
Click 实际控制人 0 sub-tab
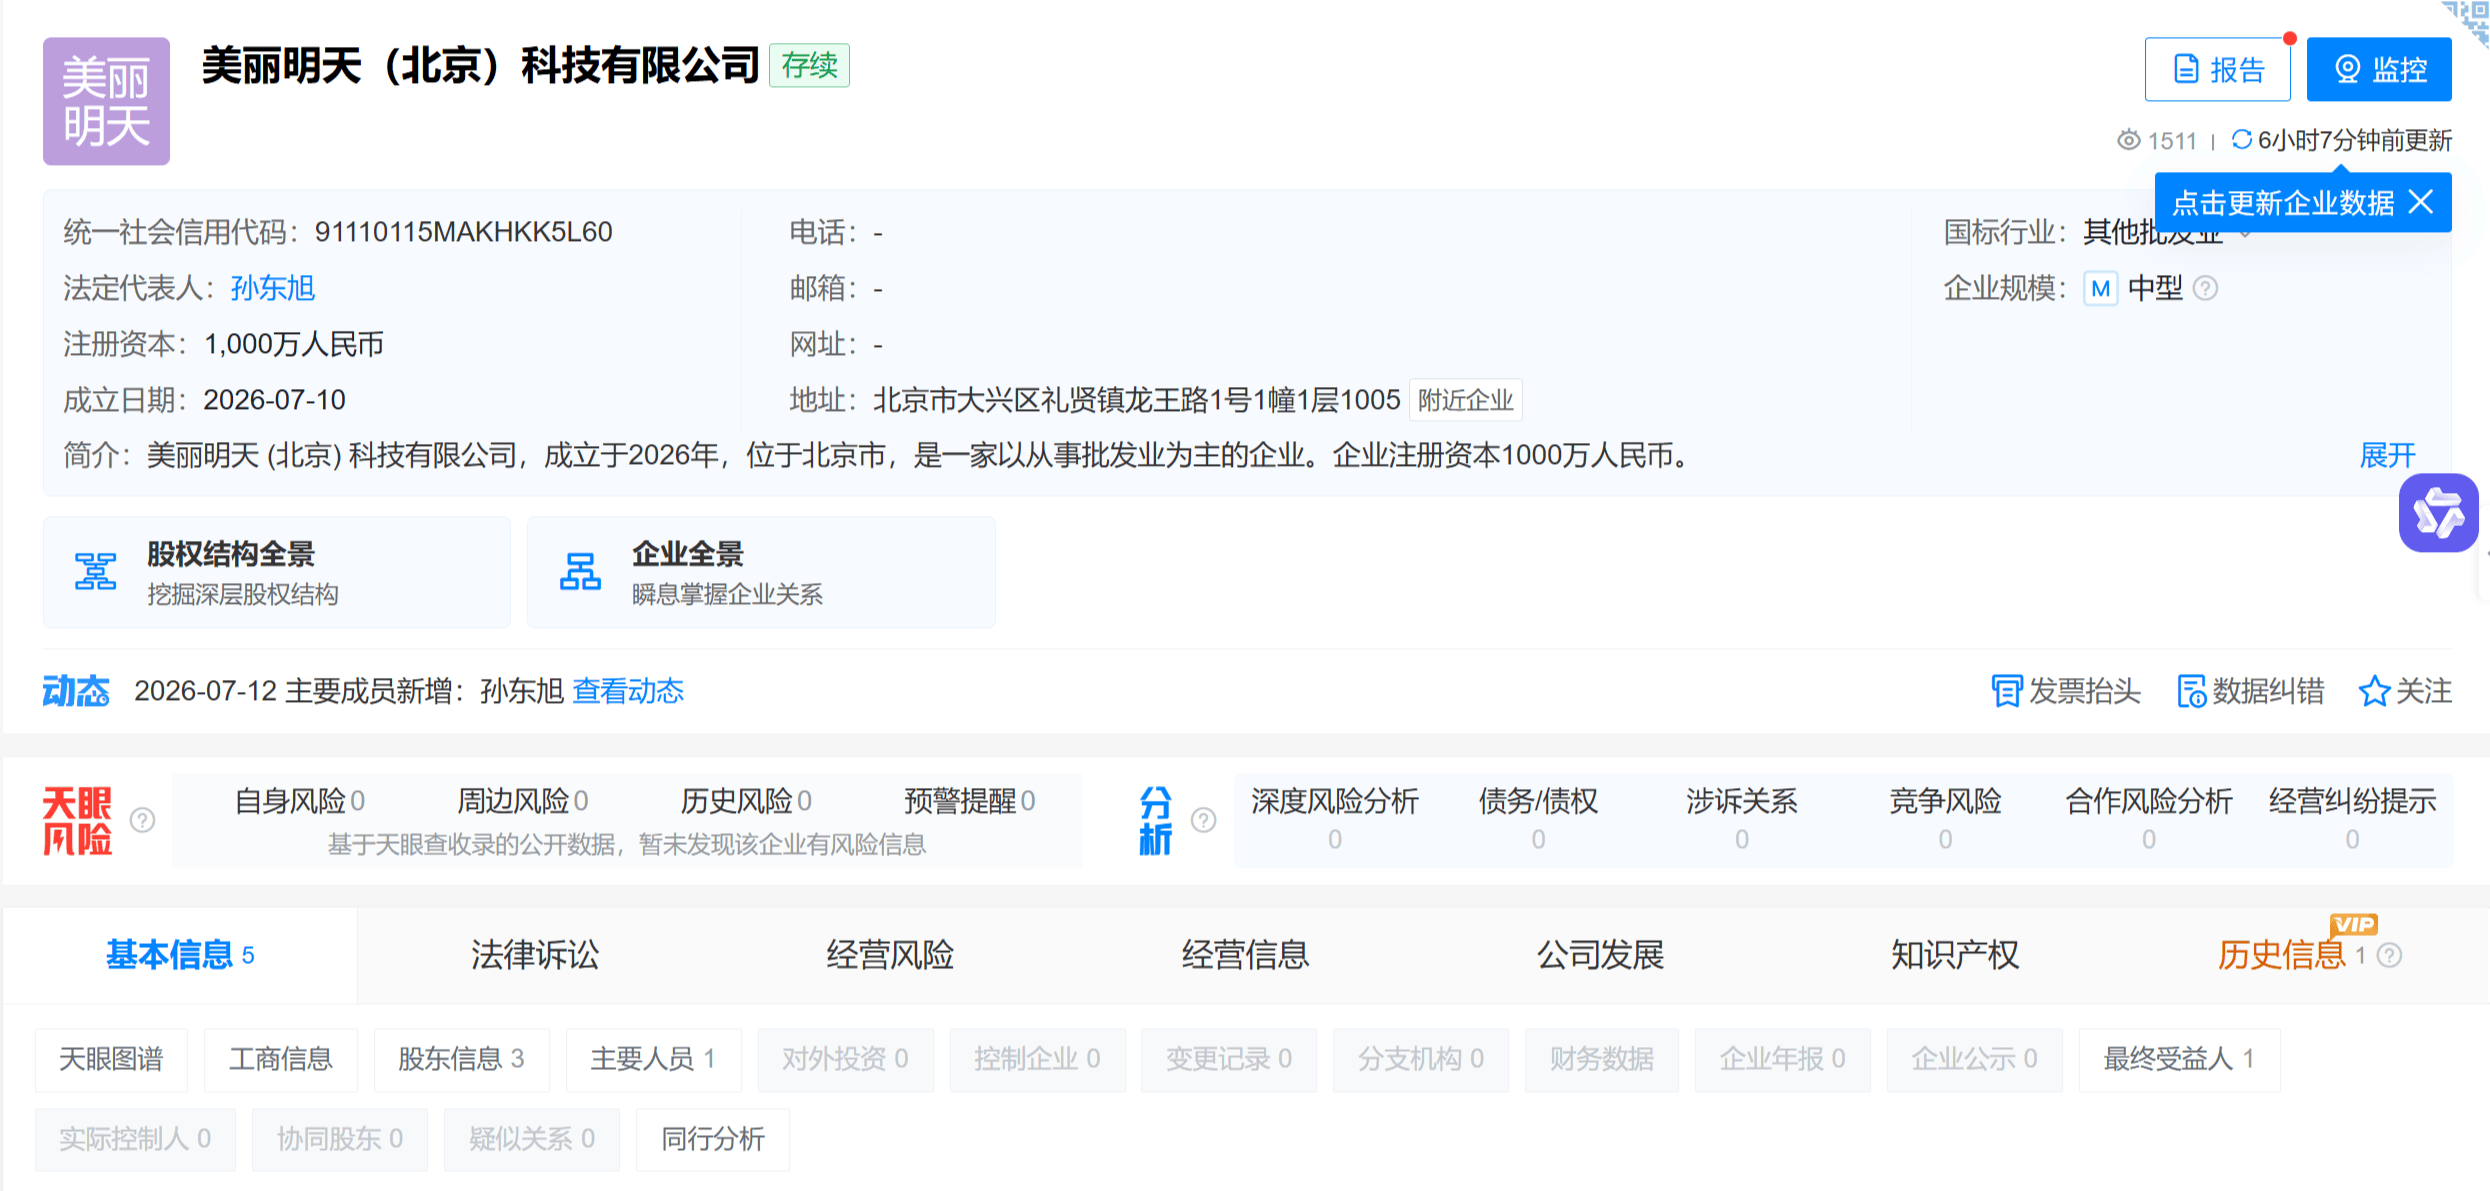[135, 1139]
